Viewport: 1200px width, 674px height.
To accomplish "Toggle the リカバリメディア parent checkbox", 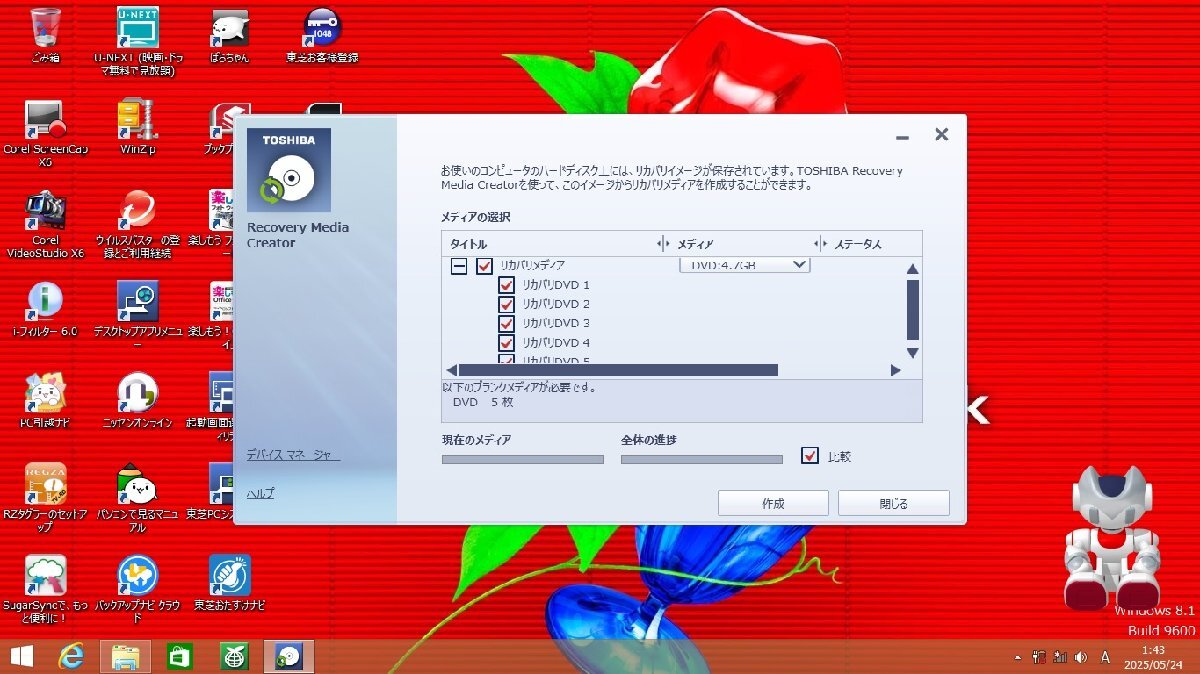I will [x=485, y=266].
